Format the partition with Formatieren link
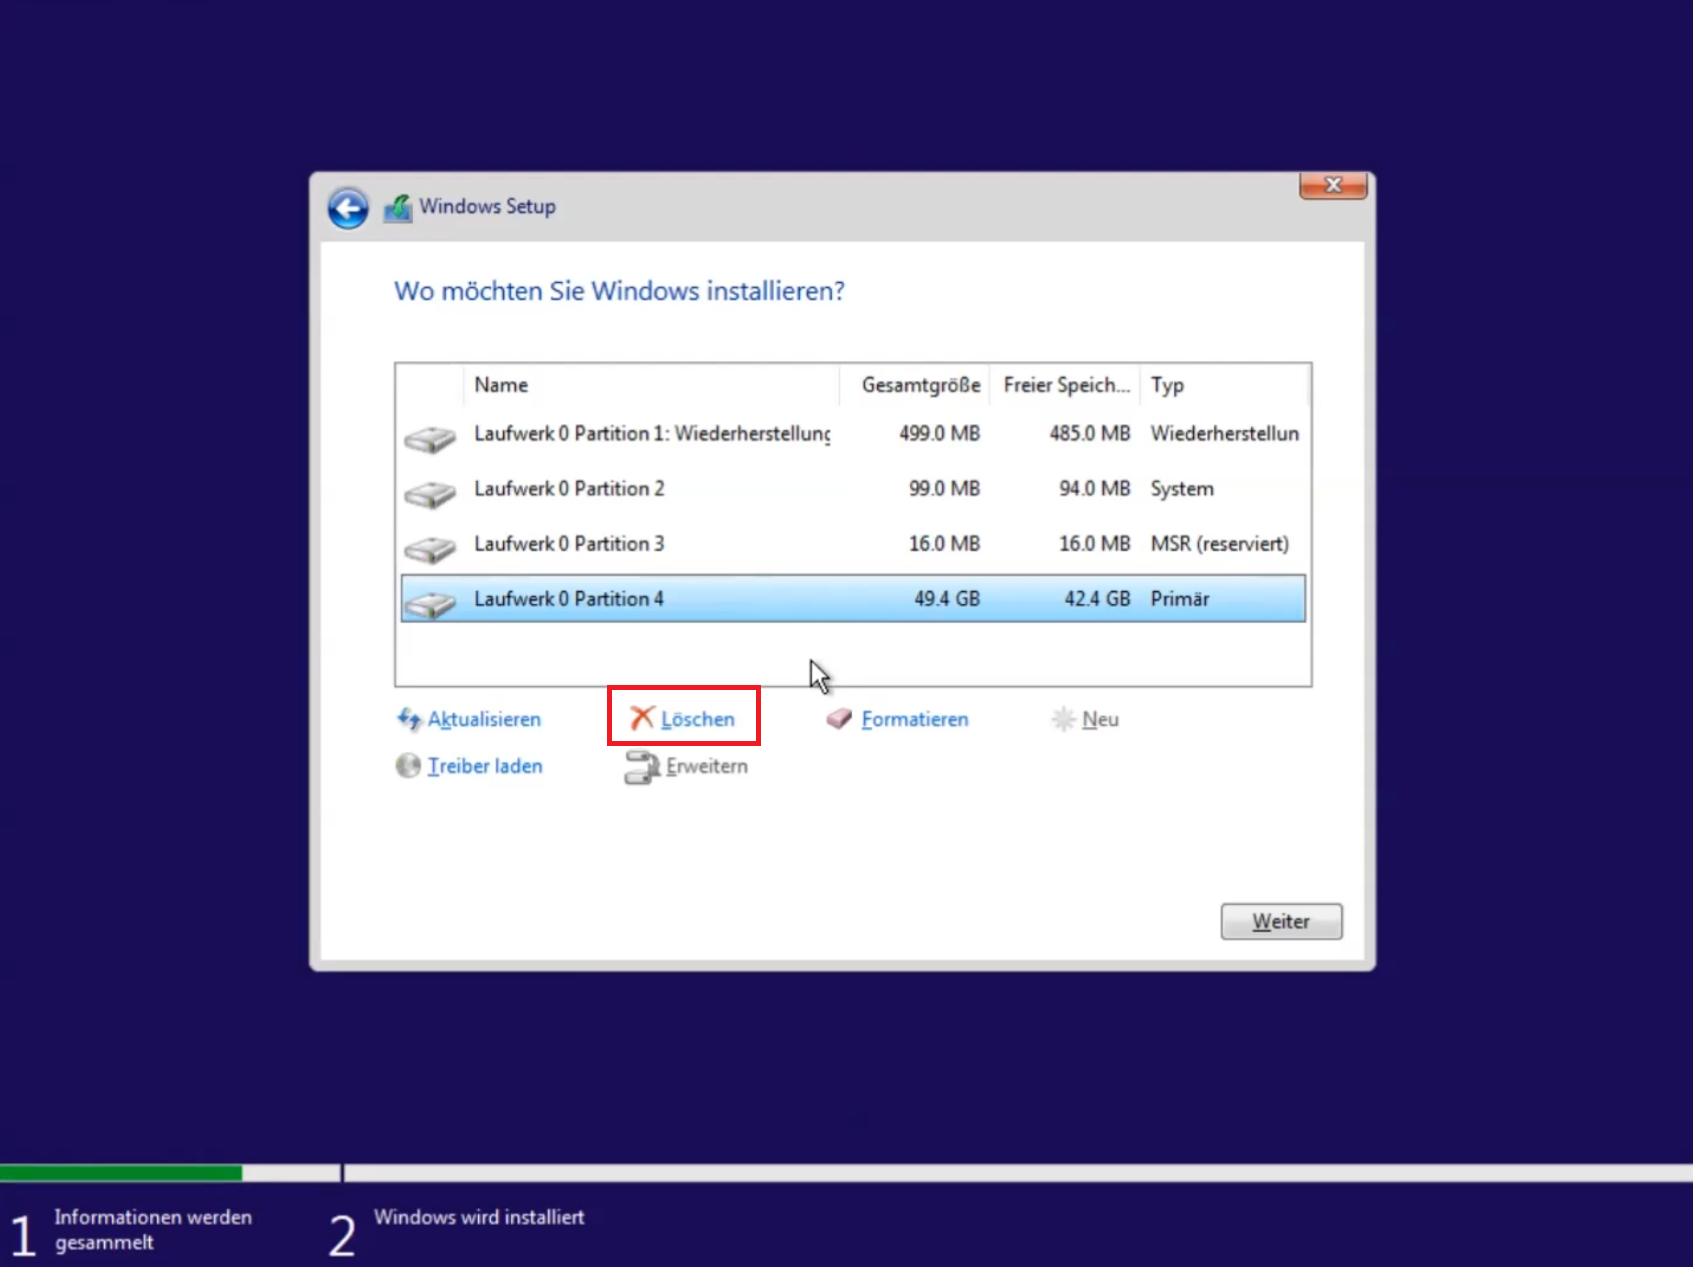This screenshot has width=1693, height=1267. (x=915, y=719)
